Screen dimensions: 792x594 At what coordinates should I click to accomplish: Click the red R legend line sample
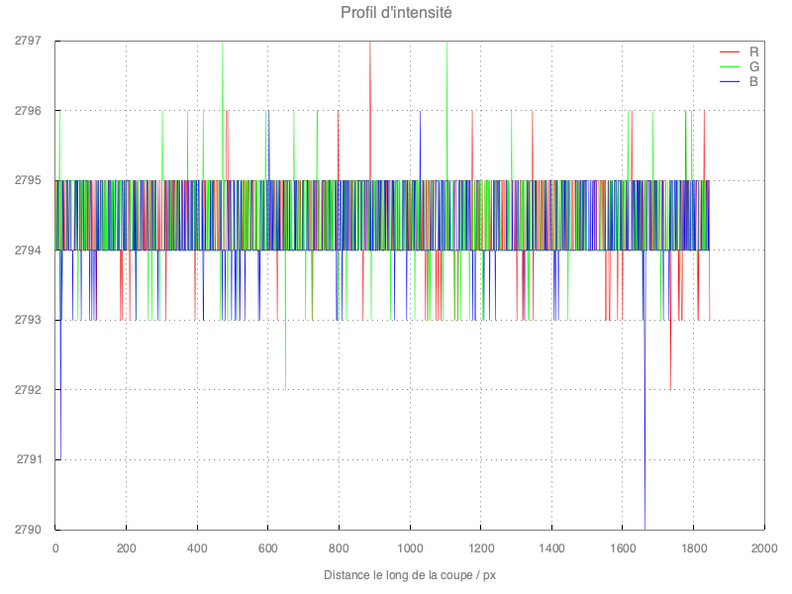pos(729,51)
